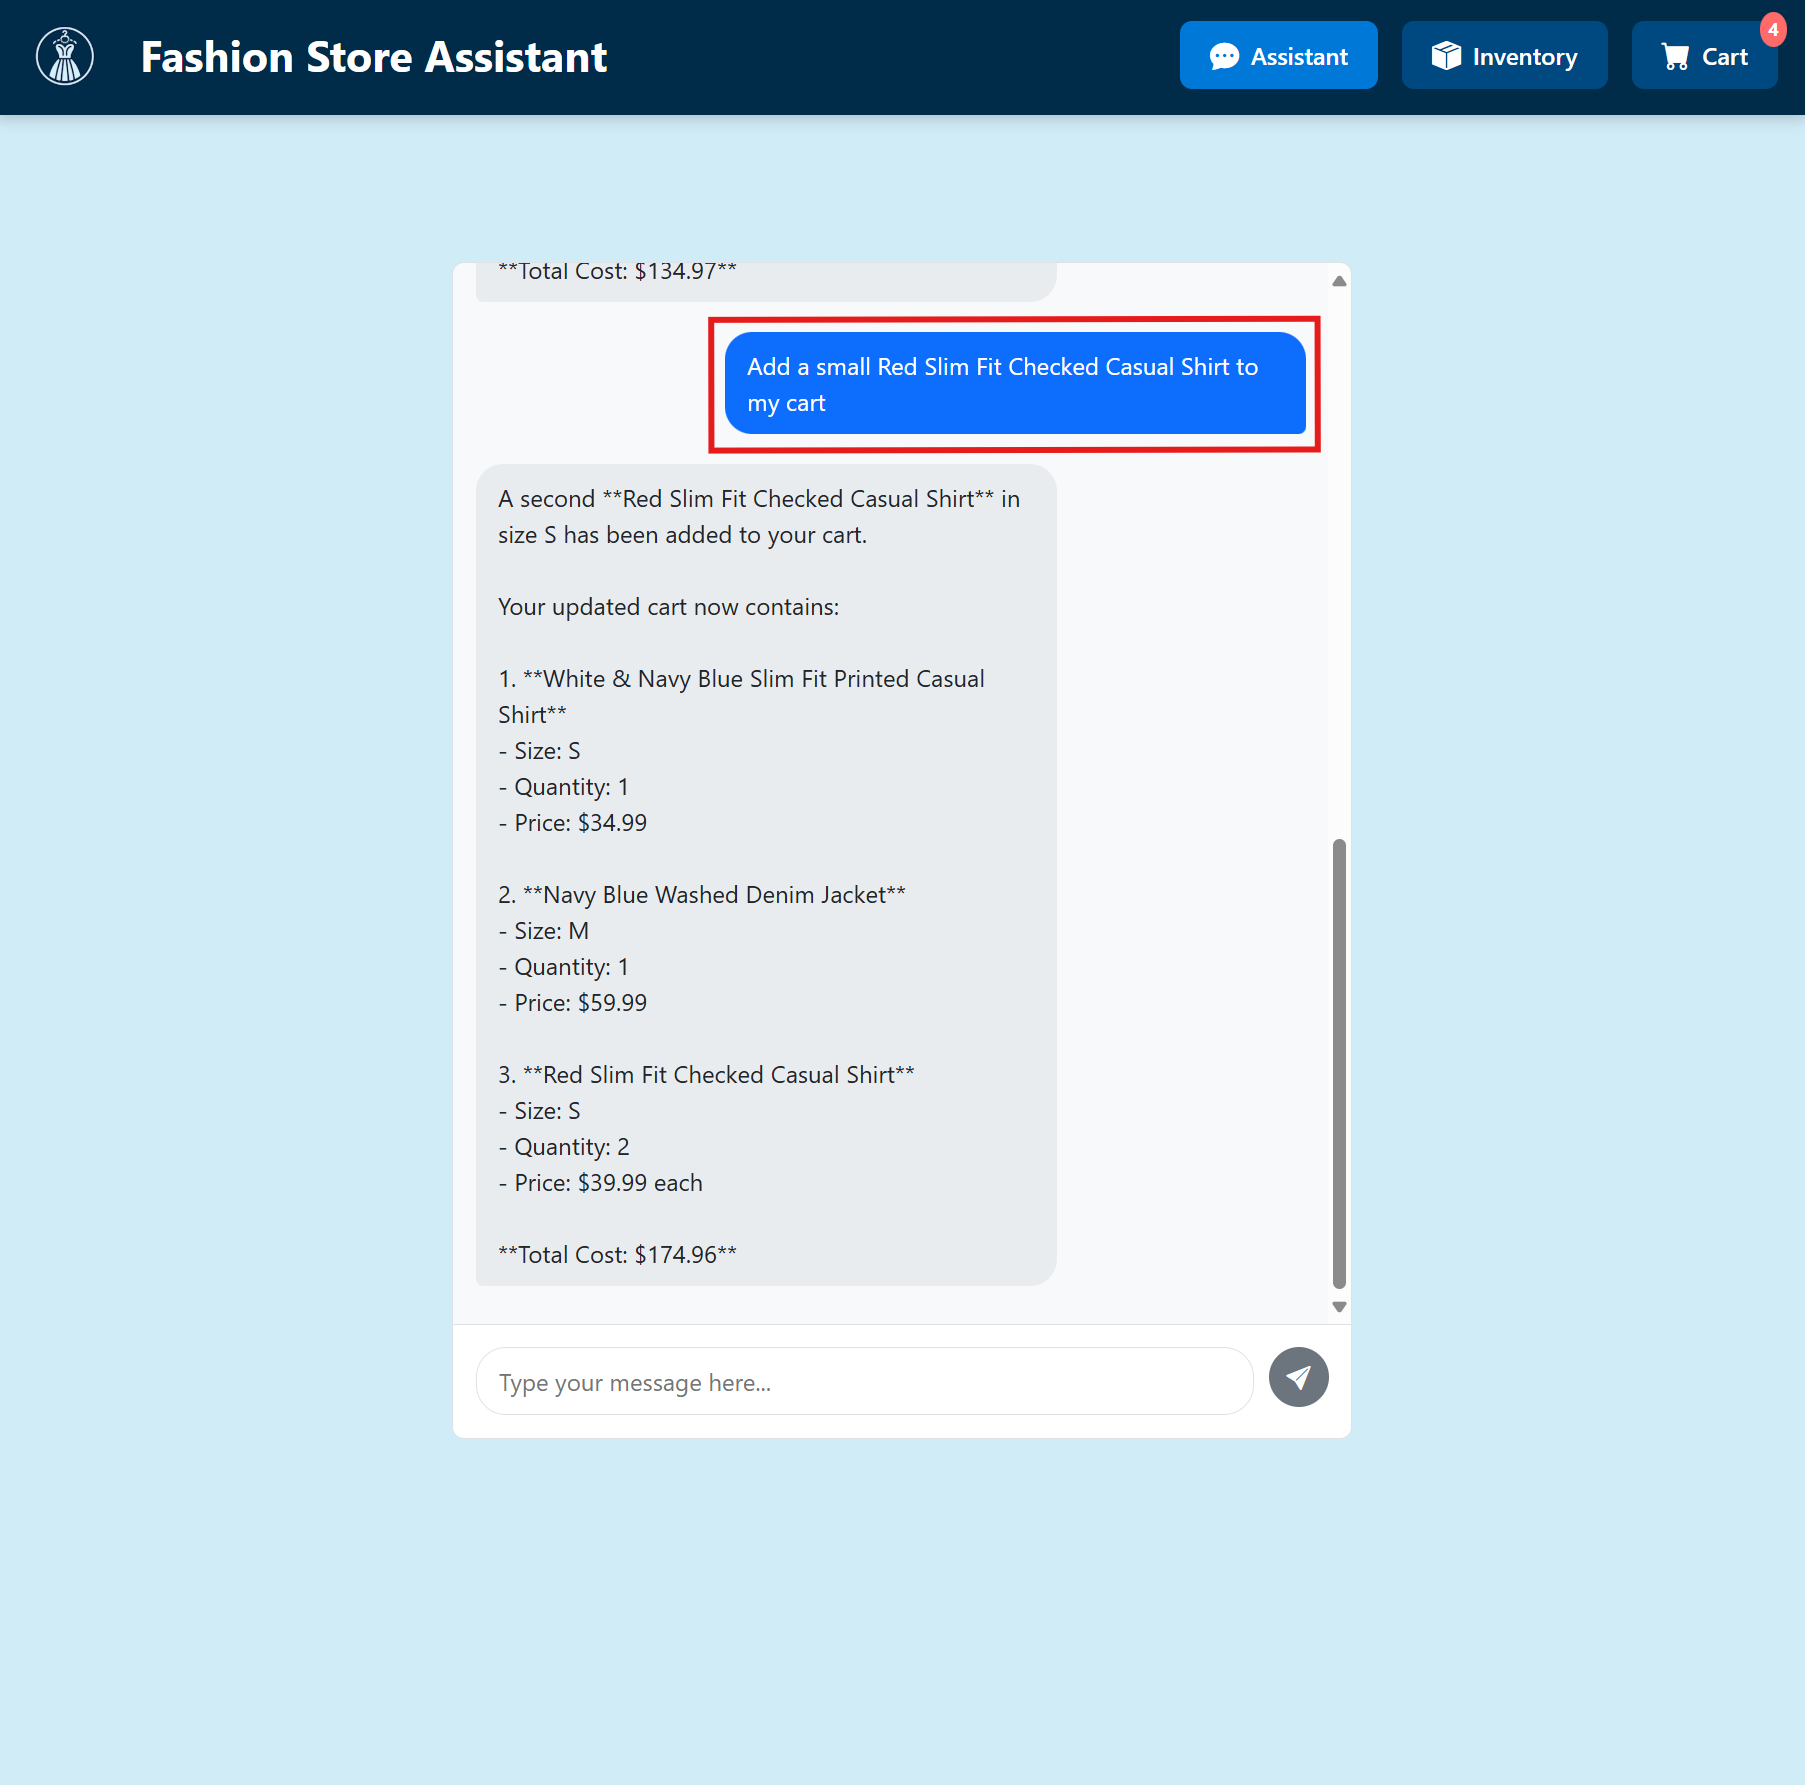
Task: Click the Red Slim Fit Checked Casual Shirt entry
Action: coord(707,1074)
